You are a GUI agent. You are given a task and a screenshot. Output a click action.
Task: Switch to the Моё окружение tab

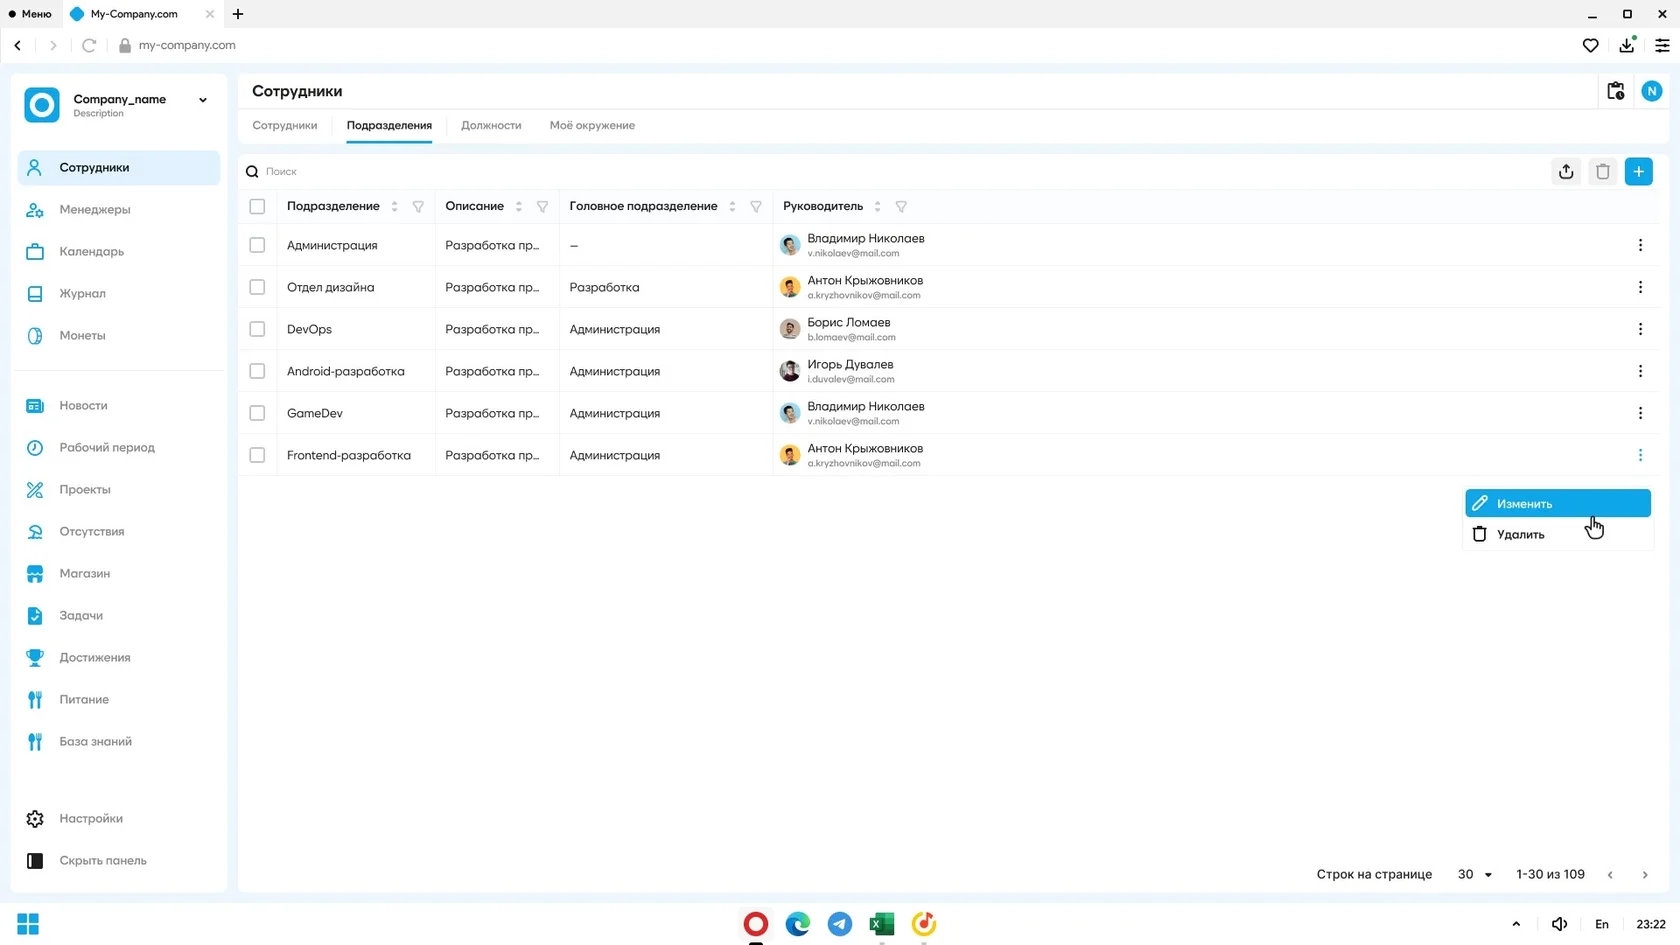592,126
